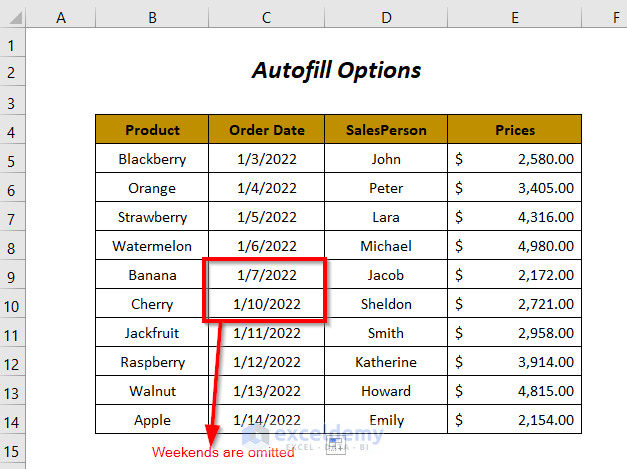The width and height of the screenshot is (627, 469).
Task: Click the Sheldon salesperson cell
Action: click(x=385, y=304)
